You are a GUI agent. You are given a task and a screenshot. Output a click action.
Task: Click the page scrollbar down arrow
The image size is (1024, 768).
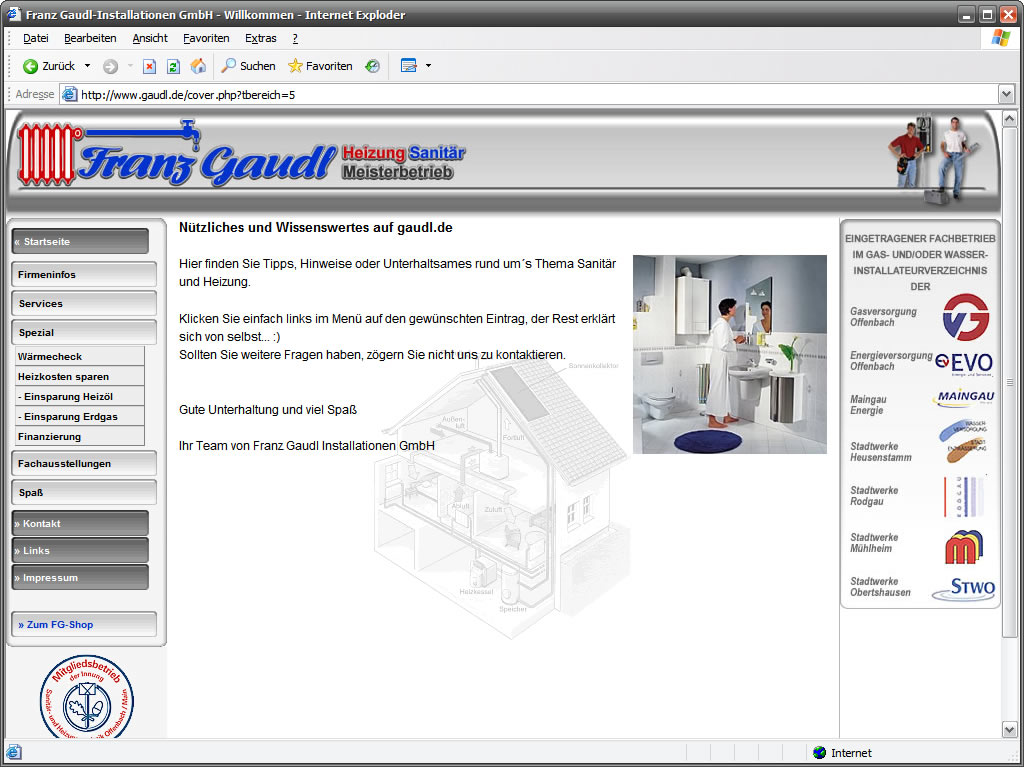coord(1009,729)
